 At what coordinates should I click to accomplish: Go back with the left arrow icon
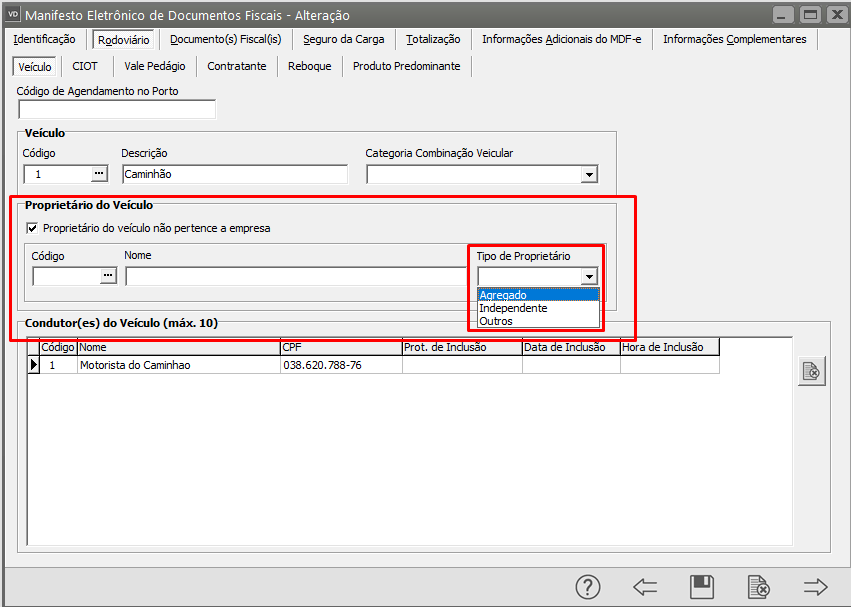(x=645, y=587)
